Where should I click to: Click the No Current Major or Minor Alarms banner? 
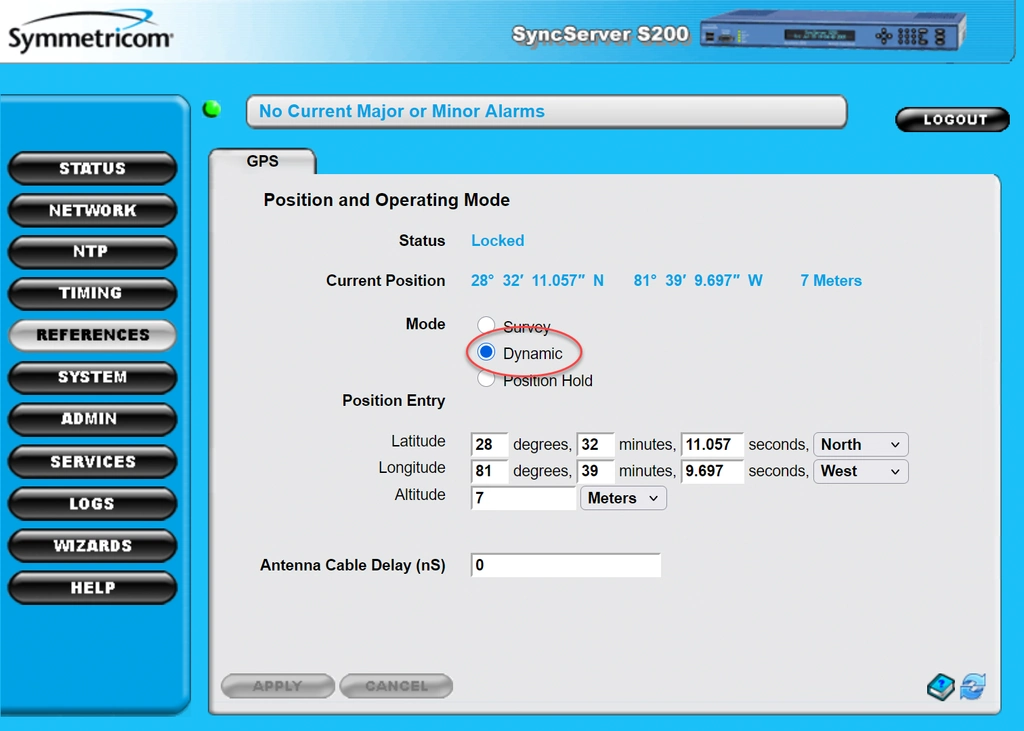[547, 111]
